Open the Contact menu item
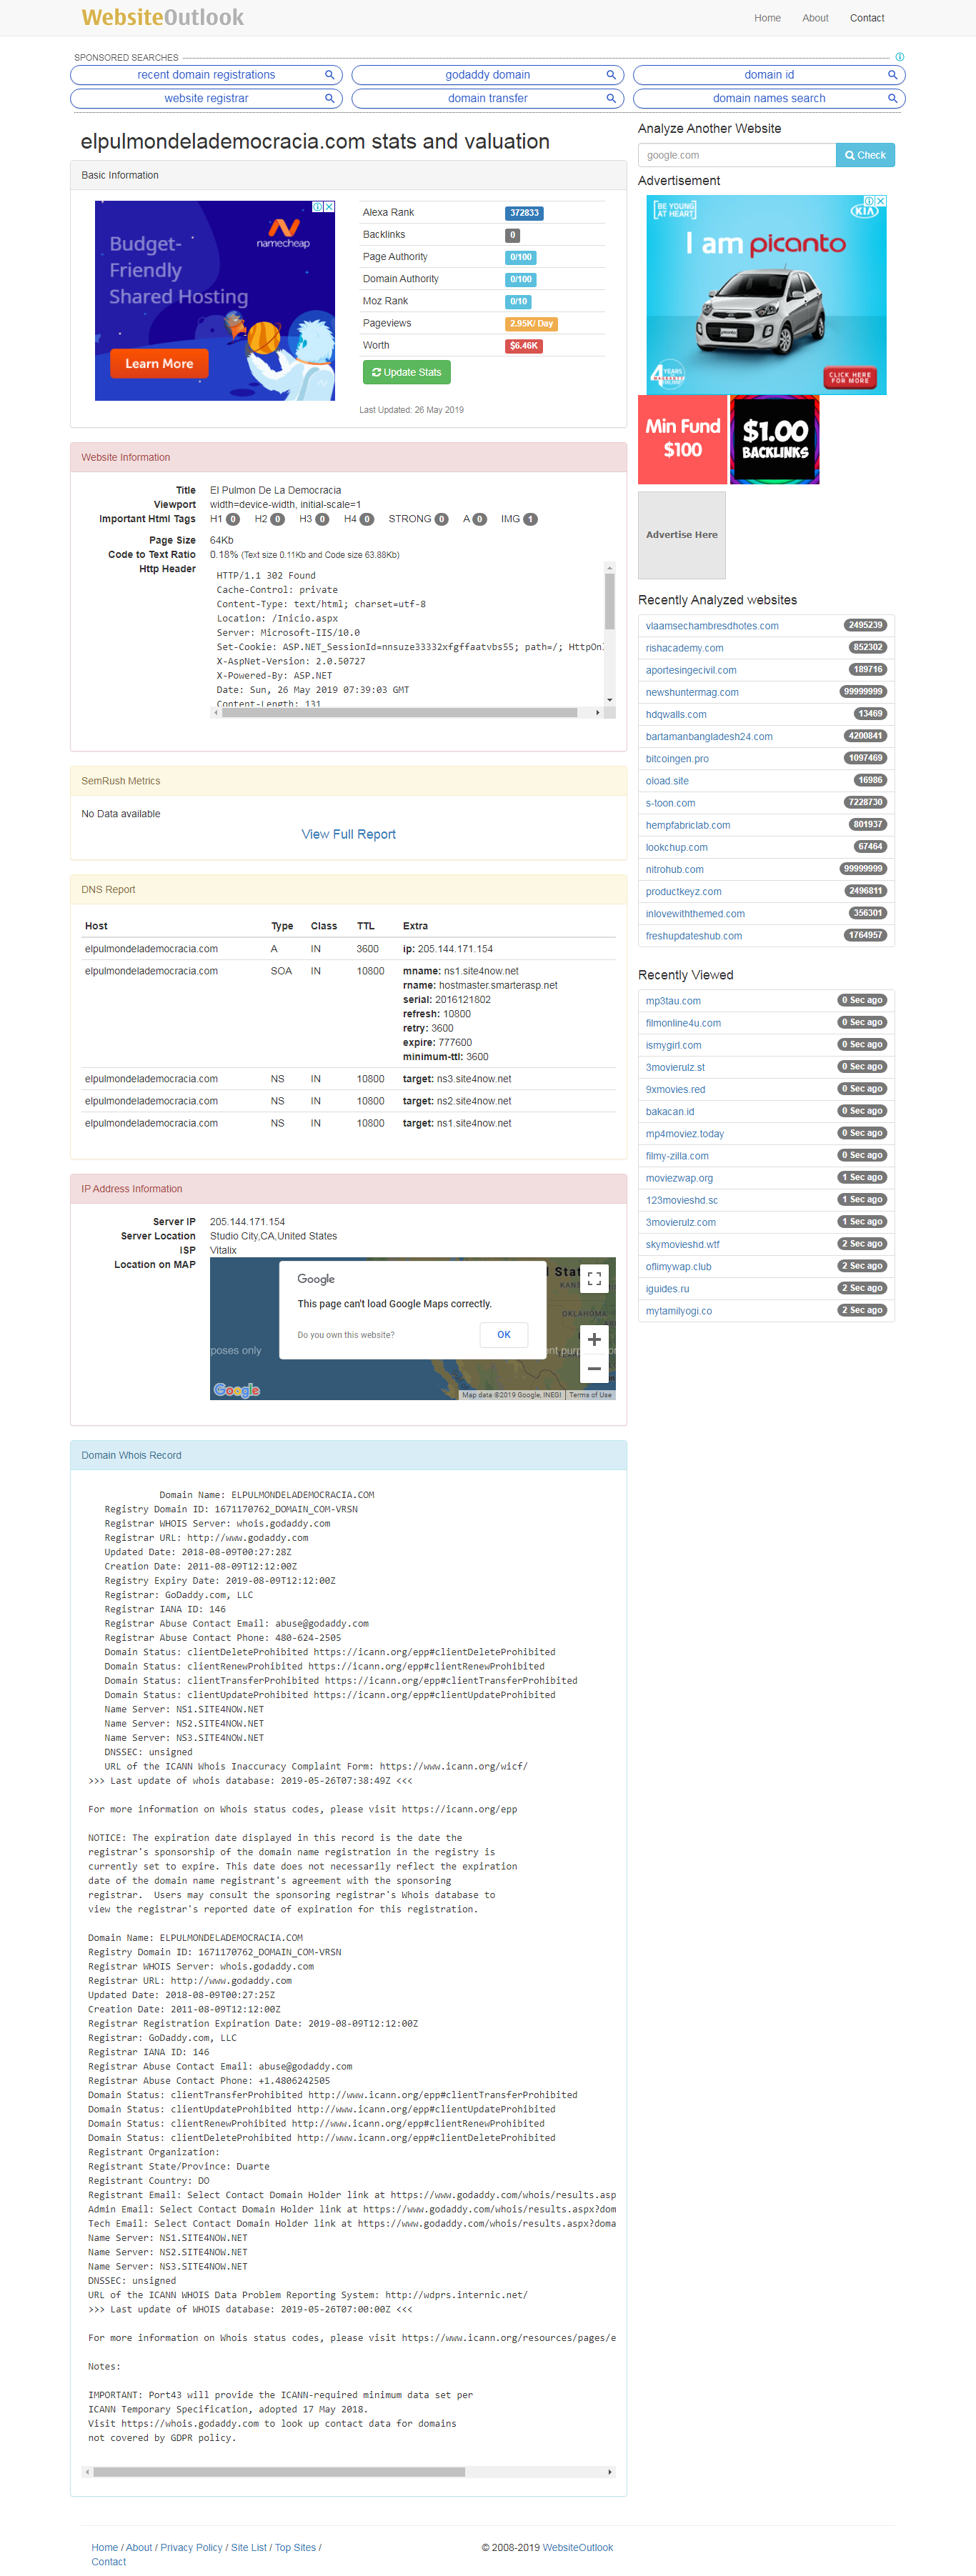976x2576 pixels. point(867,18)
